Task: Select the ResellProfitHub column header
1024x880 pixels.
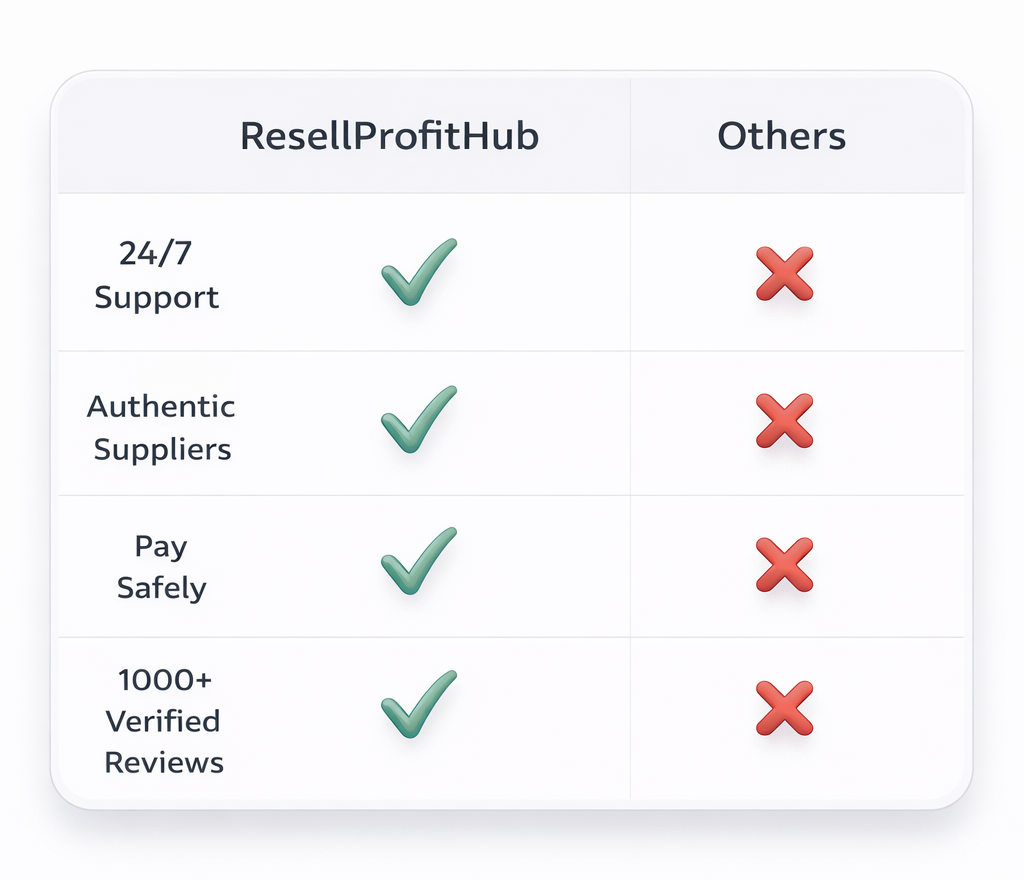Action: [389, 137]
